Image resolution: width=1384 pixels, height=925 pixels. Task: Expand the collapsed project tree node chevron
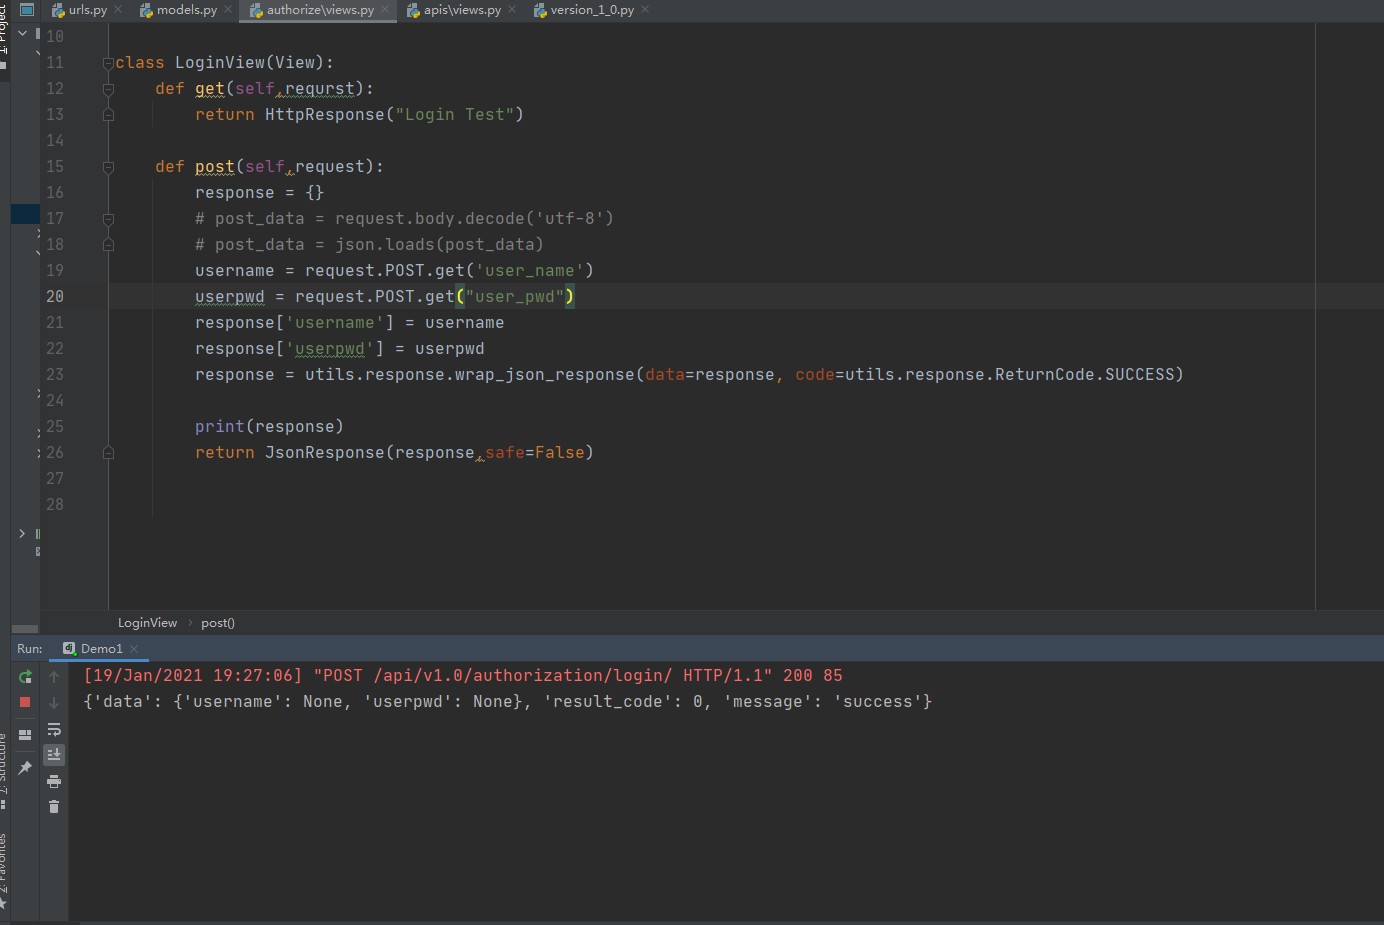pos(22,534)
